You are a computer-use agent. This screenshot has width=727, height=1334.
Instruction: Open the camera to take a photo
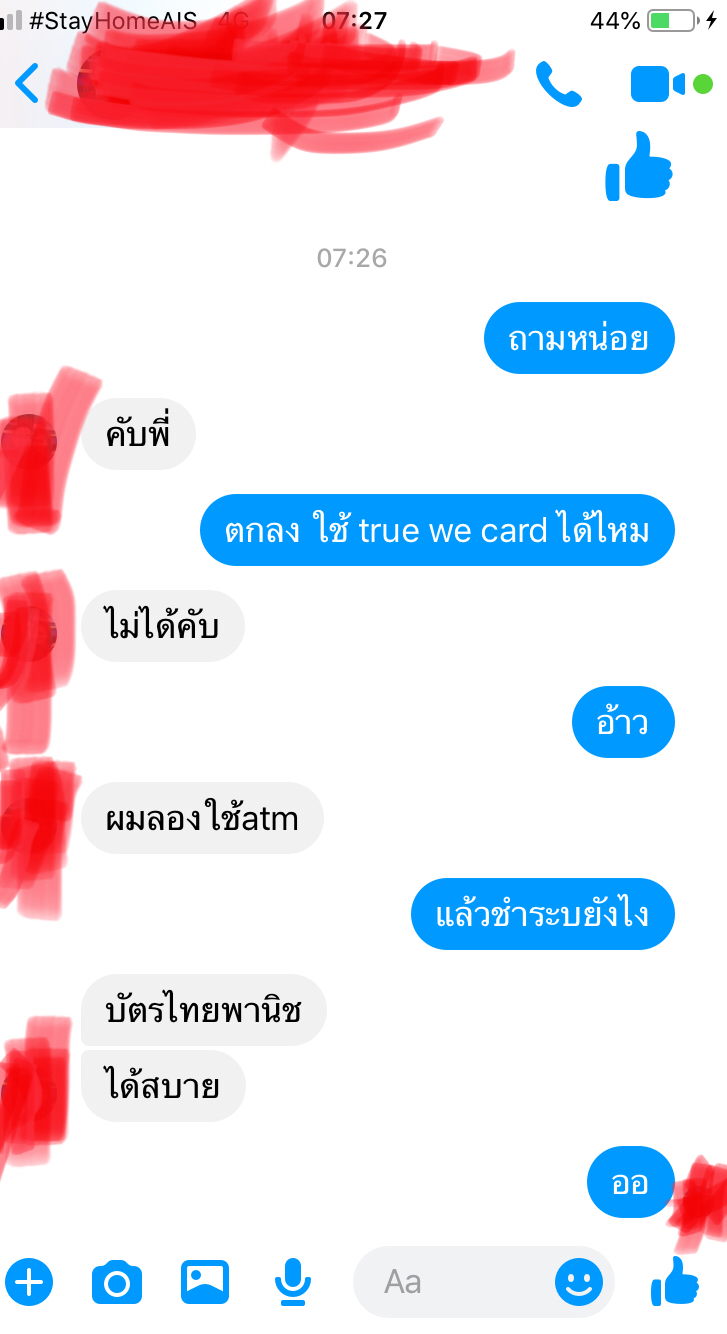(117, 1282)
